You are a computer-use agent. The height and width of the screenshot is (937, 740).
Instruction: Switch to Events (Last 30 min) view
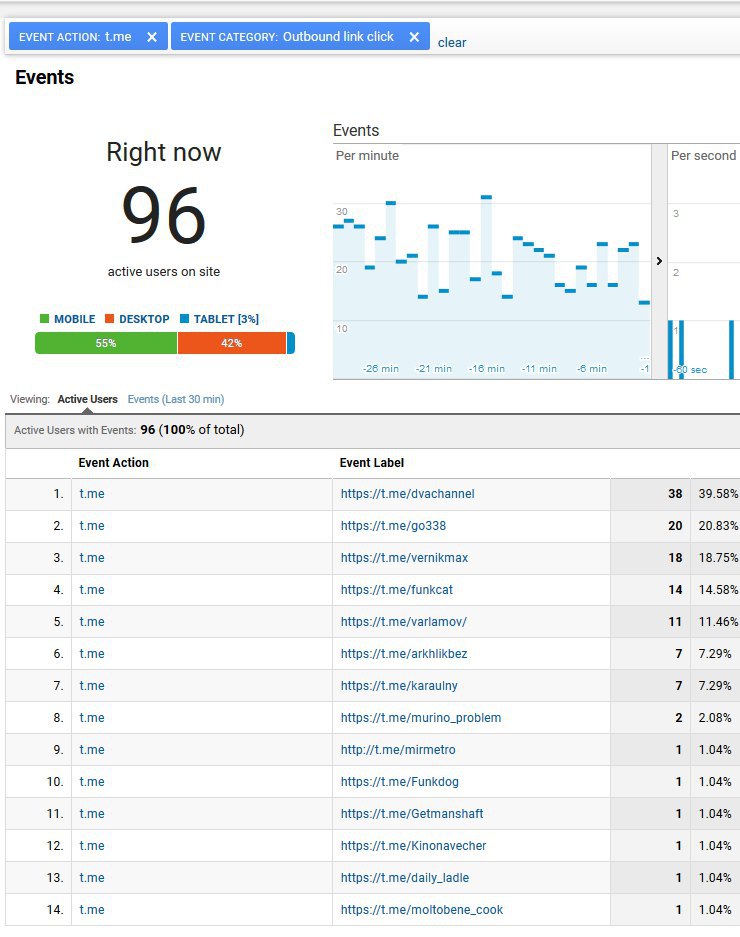[x=176, y=399]
